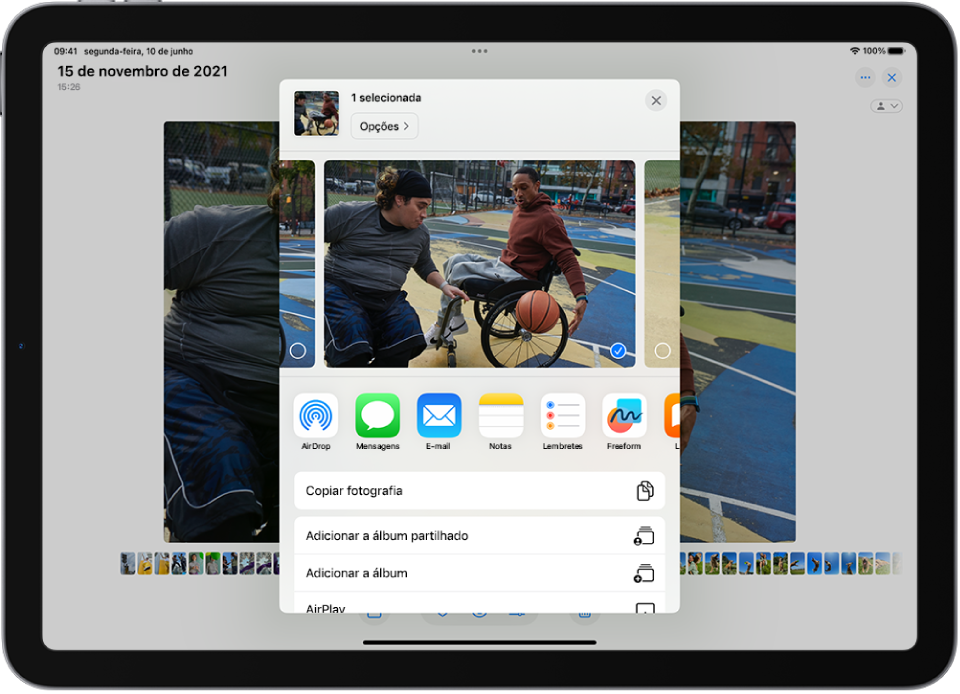The width and height of the screenshot is (960, 694).
Task: Tap the battery indicator in status bar
Action: point(896,51)
